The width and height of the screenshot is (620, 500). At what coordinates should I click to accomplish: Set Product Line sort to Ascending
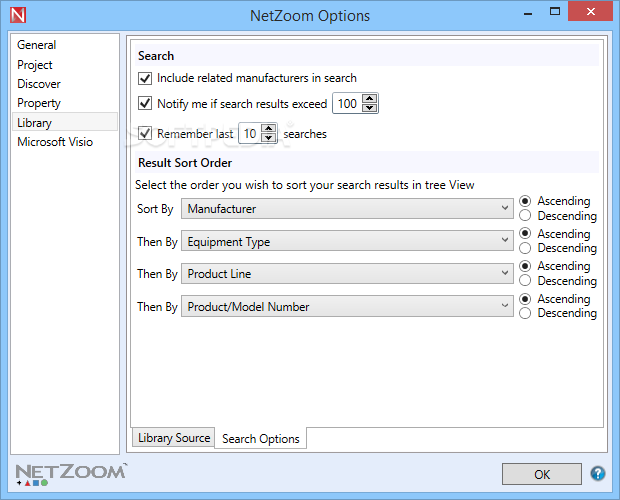(524, 266)
